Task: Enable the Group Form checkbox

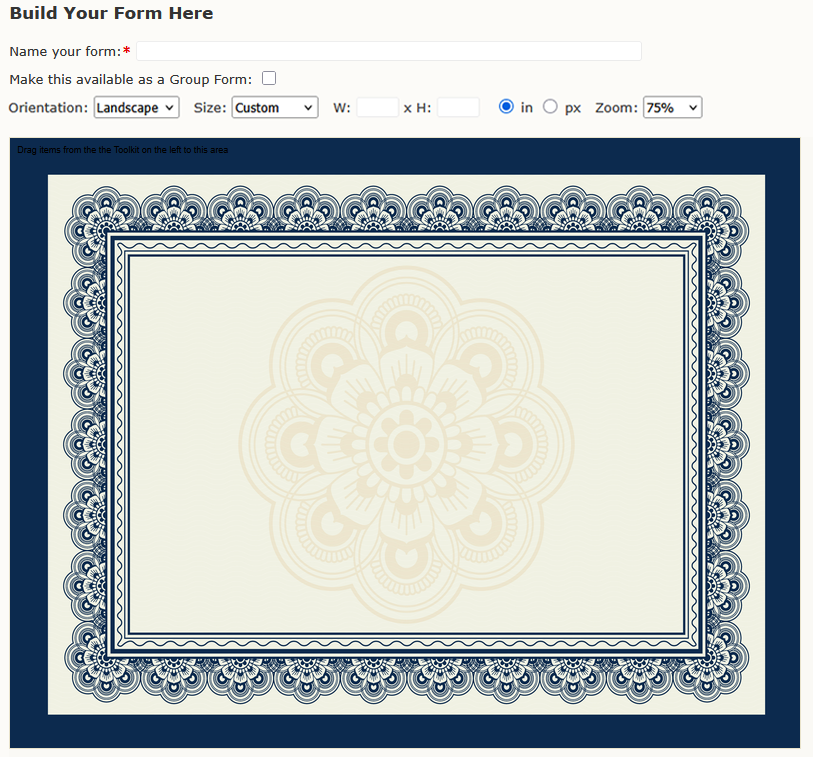Action: coord(269,78)
